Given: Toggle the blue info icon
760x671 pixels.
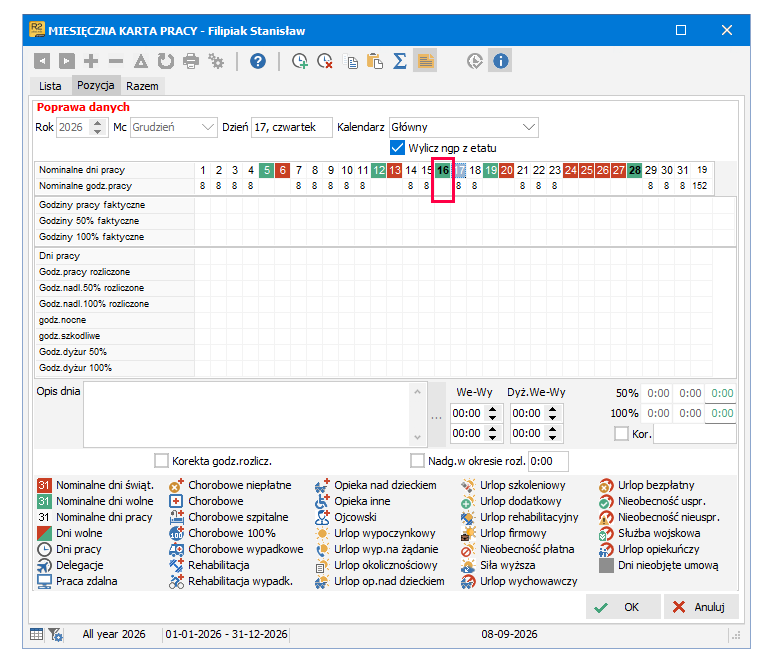Looking at the screenshot, I should click(500, 61).
